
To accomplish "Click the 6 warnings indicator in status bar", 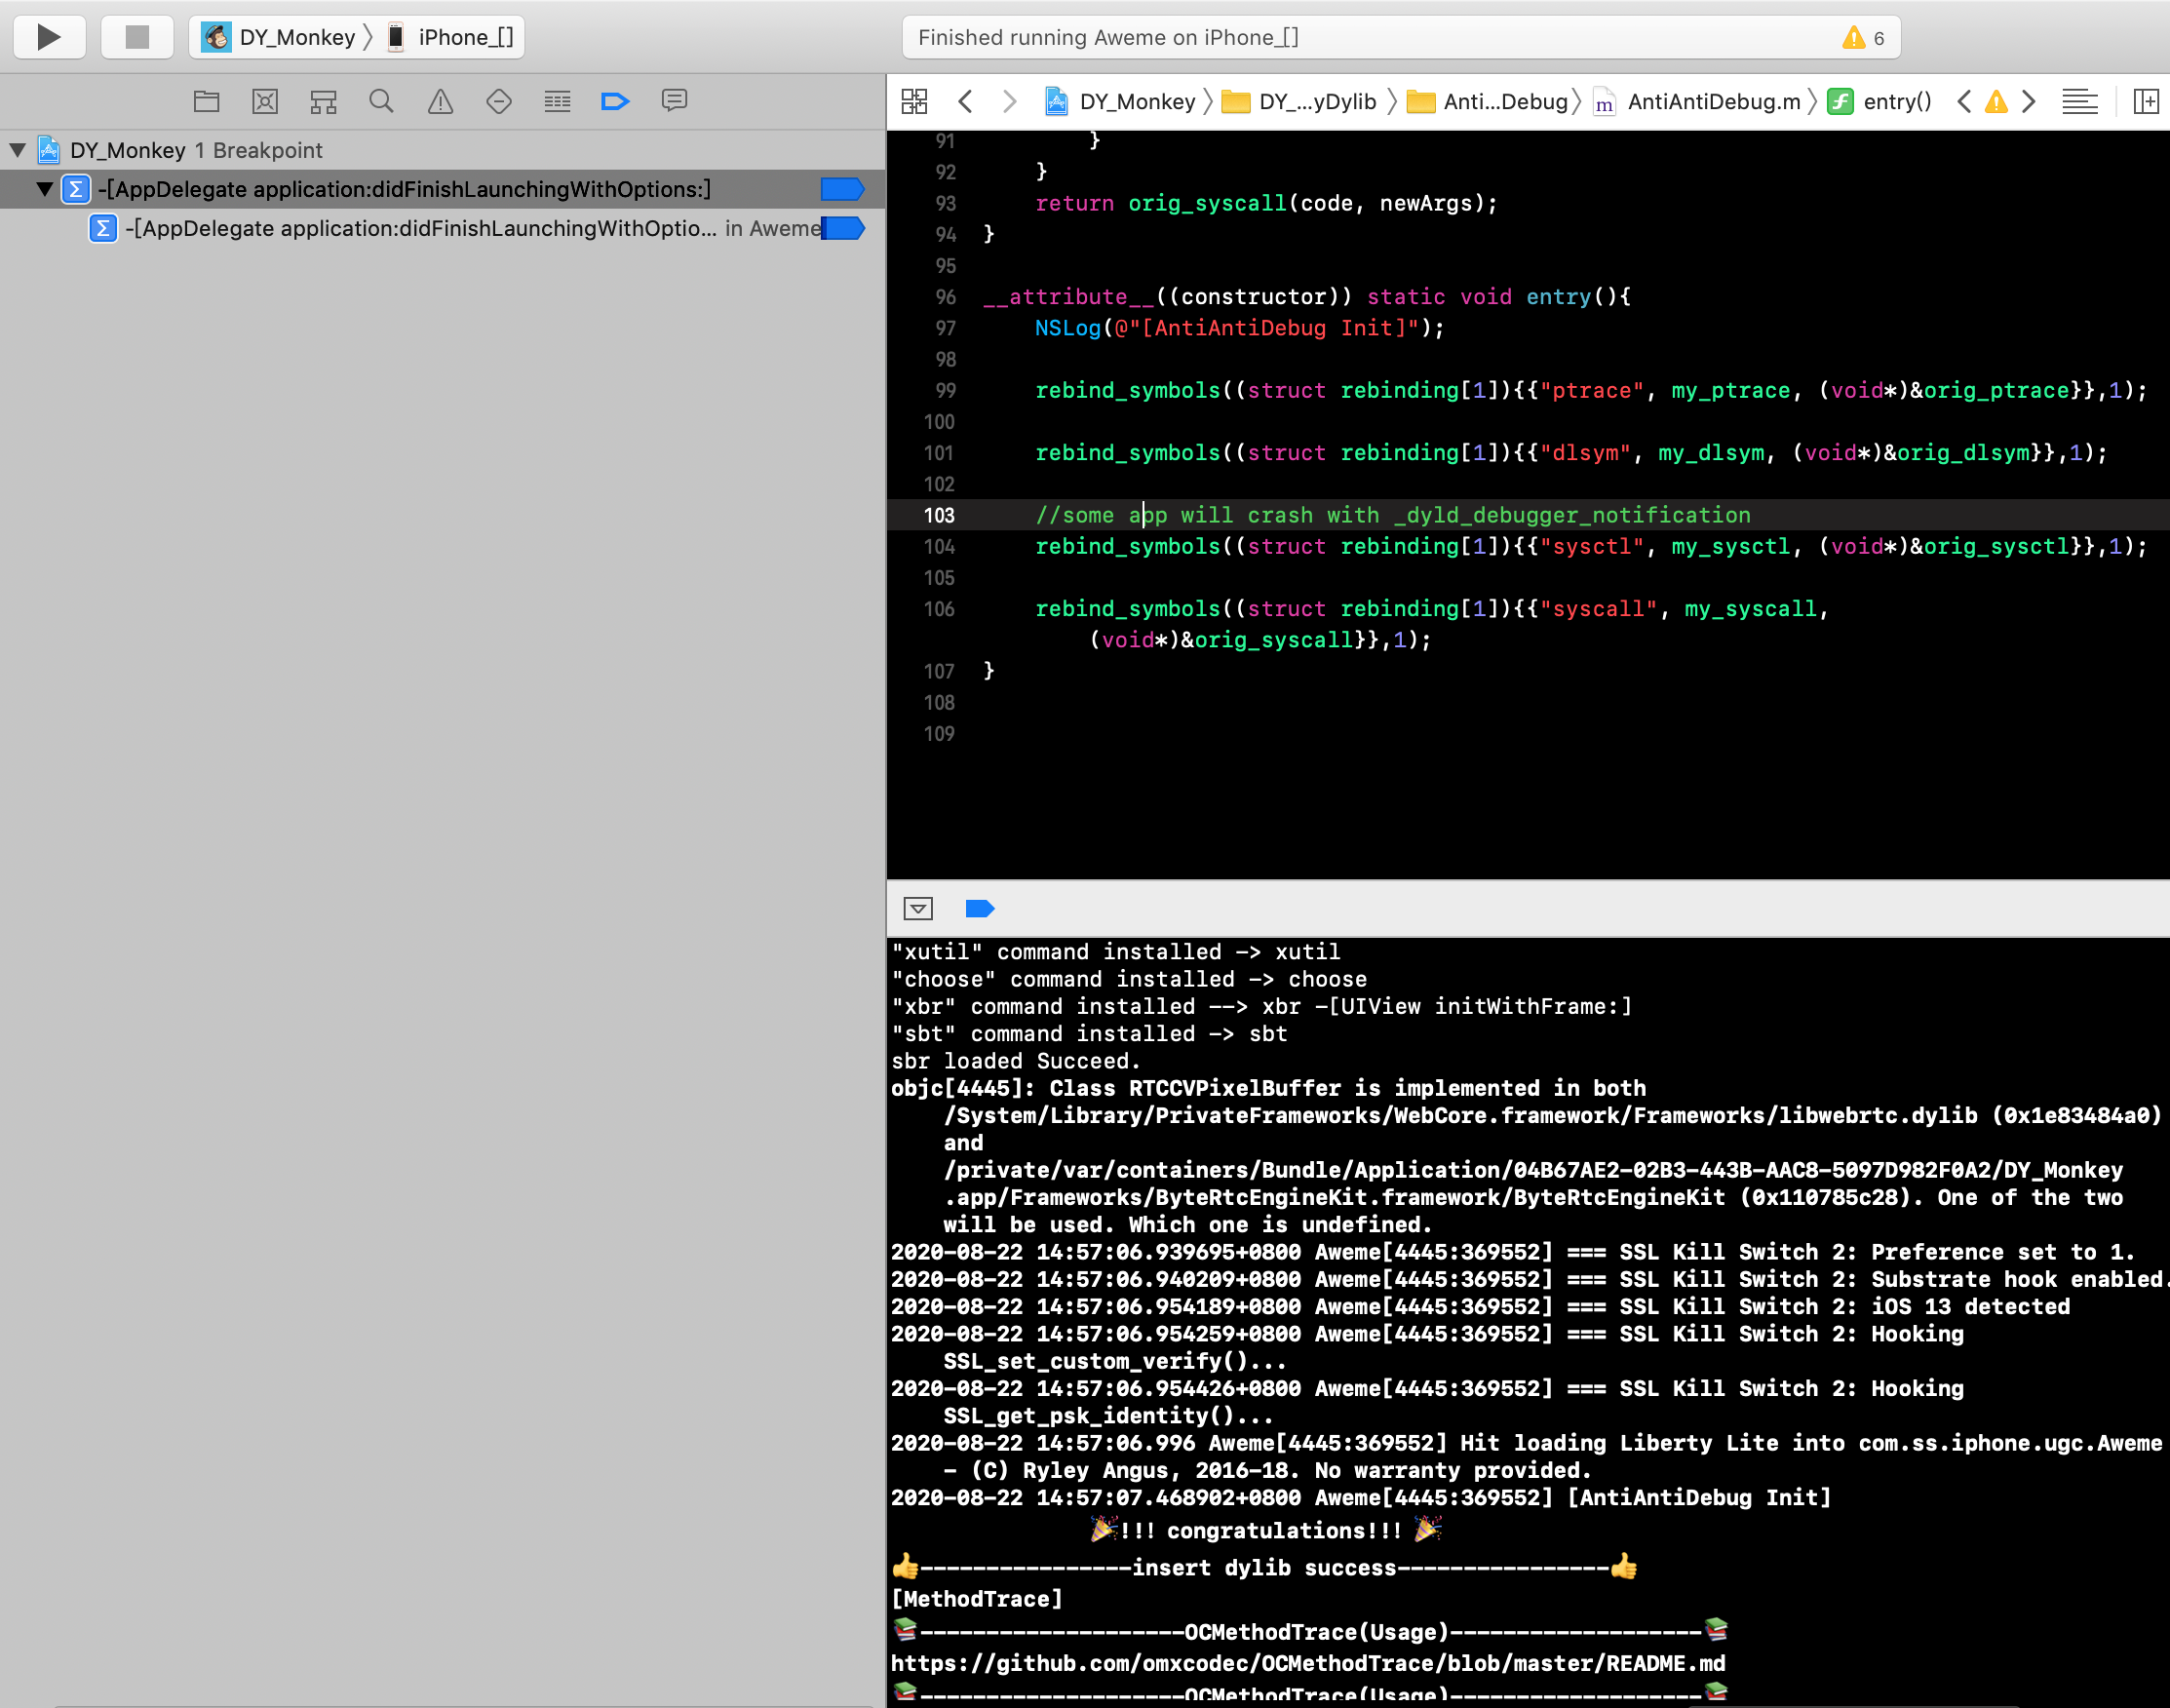I will click(1864, 37).
